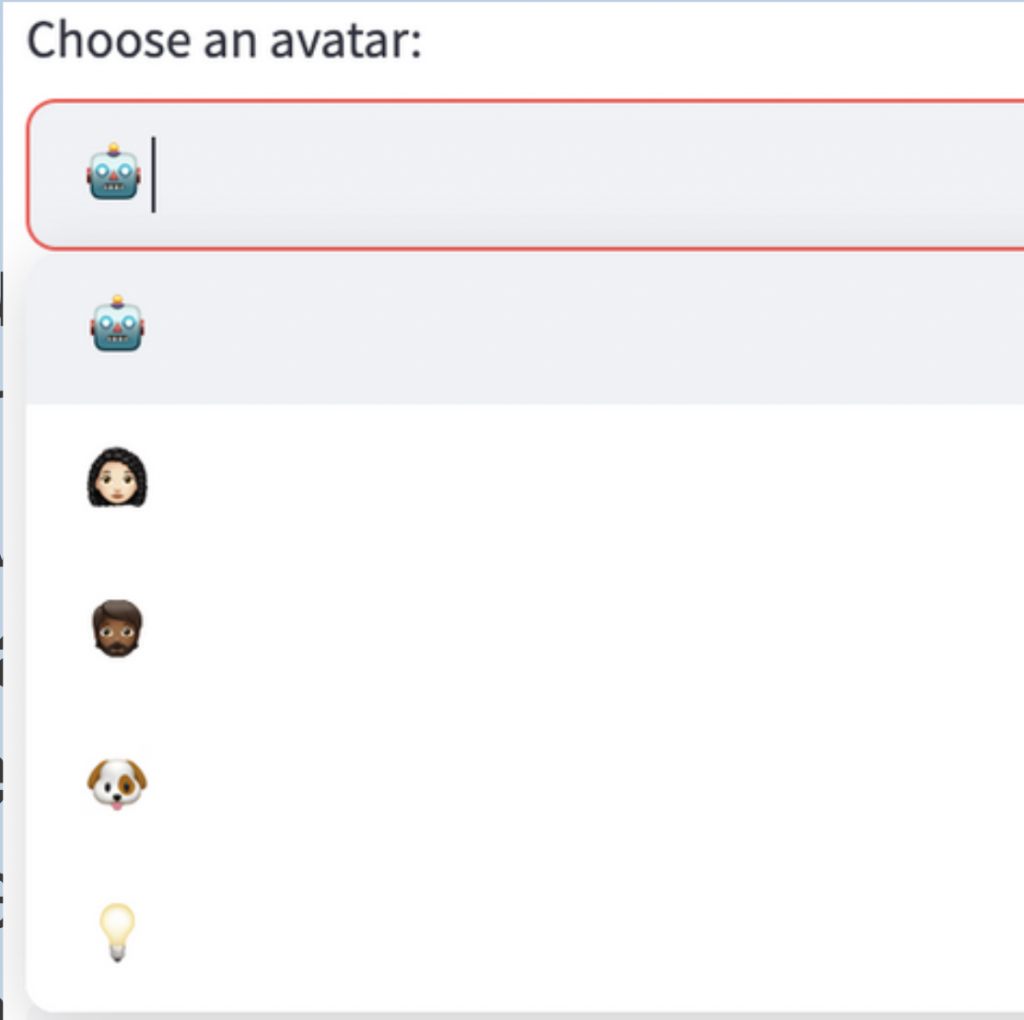Click the word 'Choose' in the heading
This screenshot has width=1024, height=1020.
tap(110, 40)
